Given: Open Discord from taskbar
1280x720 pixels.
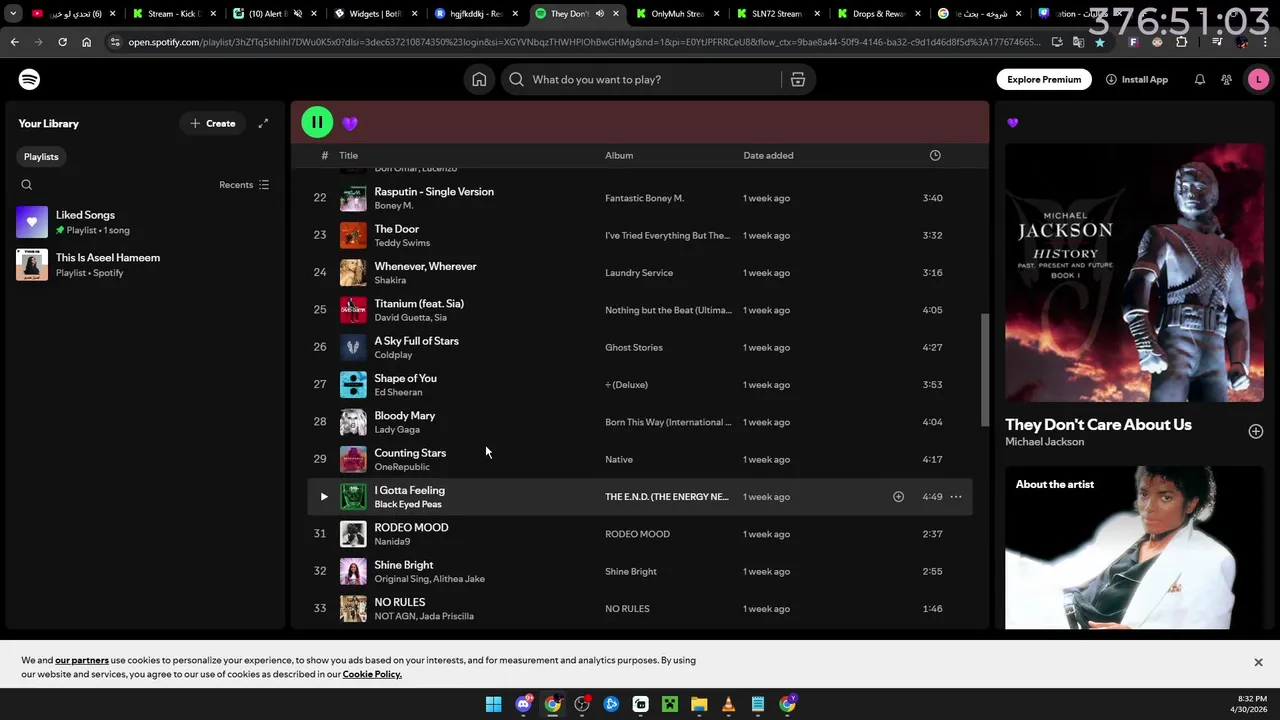Looking at the screenshot, I should tap(523, 704).
